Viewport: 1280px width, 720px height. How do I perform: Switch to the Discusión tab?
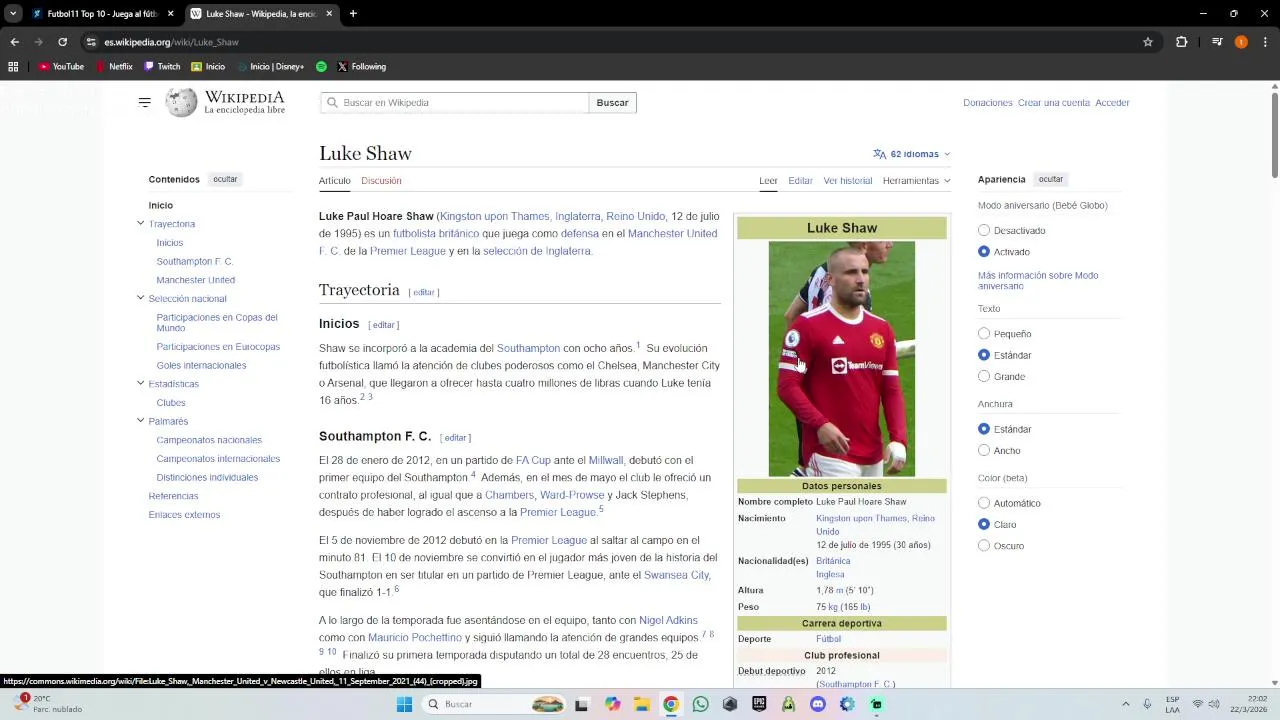pos(381,181)
